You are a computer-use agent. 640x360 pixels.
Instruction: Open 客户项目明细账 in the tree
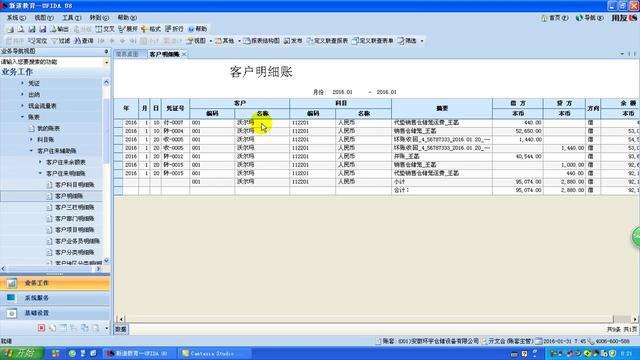74,230
